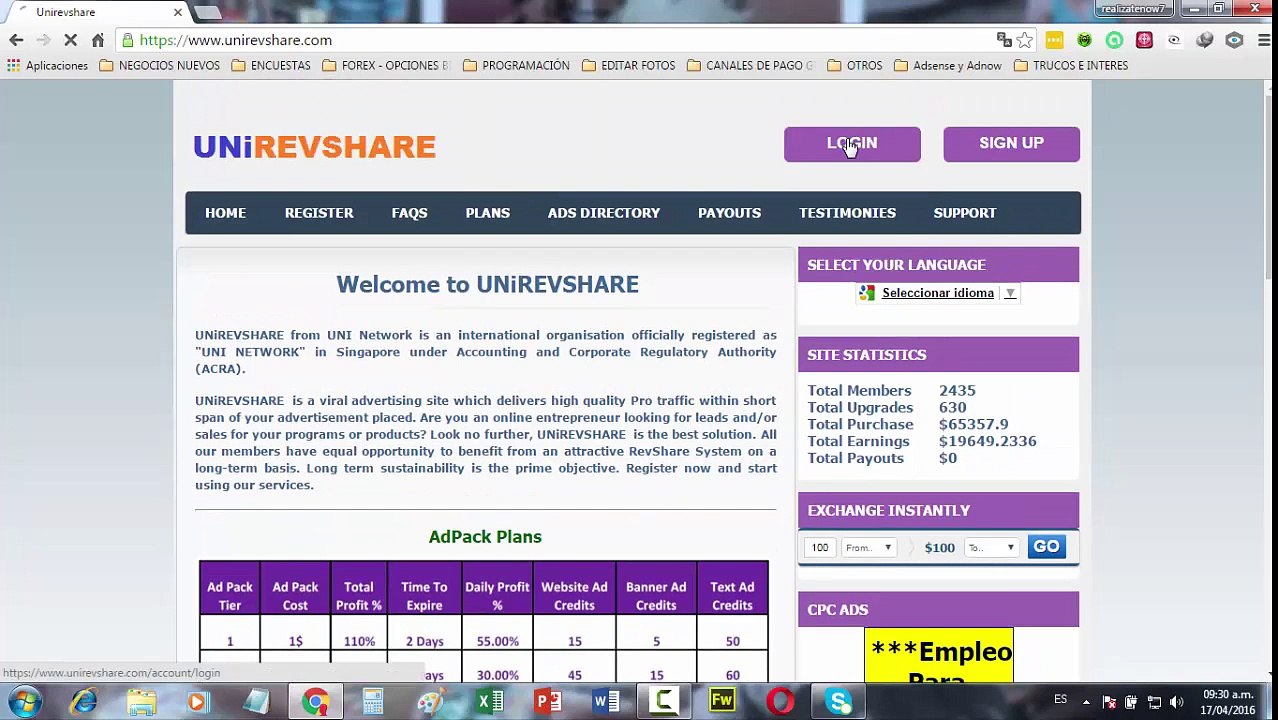The image size is (1278, 720).
Task: Open the red target extension icon
Action: point(1144,40)
